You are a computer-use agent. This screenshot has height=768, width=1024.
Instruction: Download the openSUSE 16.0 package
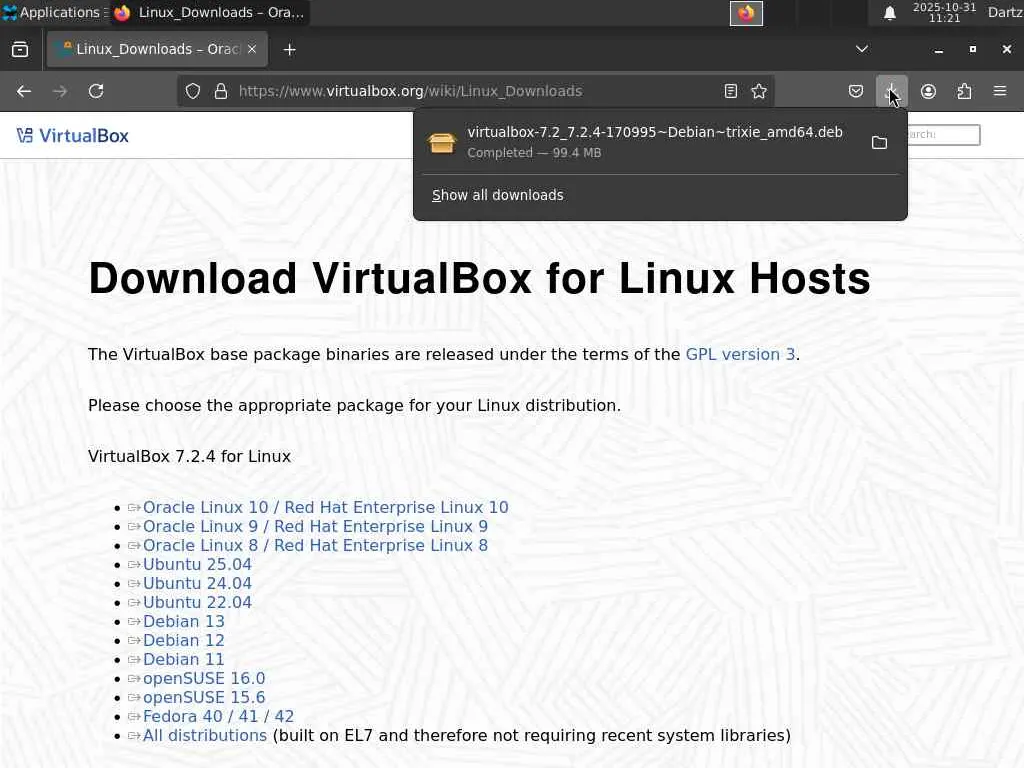204,678
